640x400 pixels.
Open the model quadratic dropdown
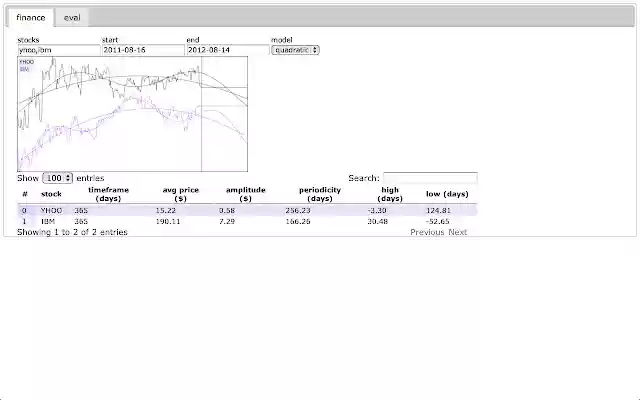(295, 49)
